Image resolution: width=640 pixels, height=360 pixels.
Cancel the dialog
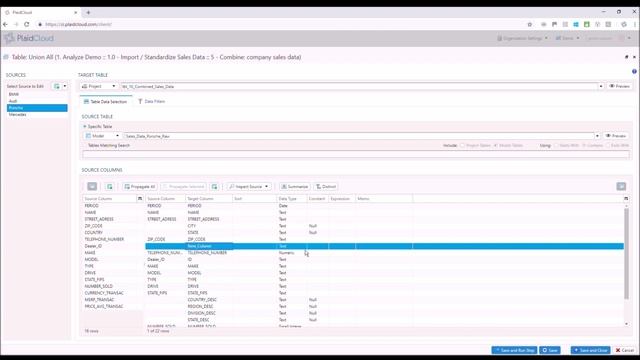click(624, 350)
